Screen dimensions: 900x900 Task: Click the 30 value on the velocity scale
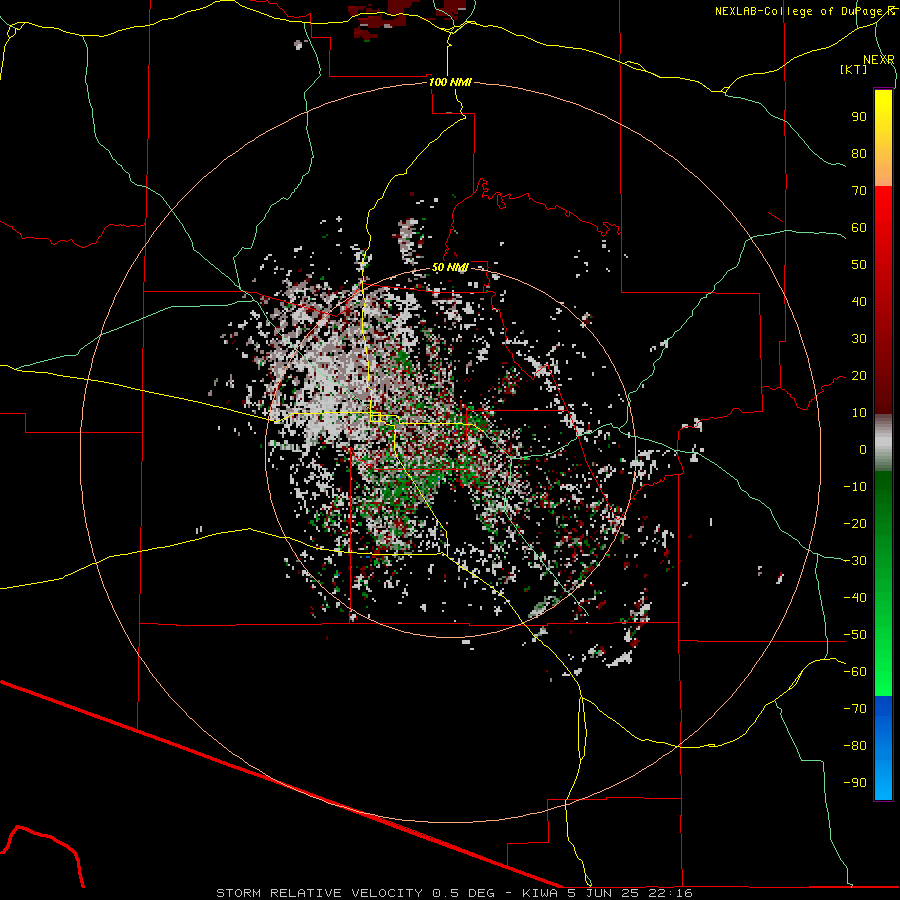click(x=859, y=339)
